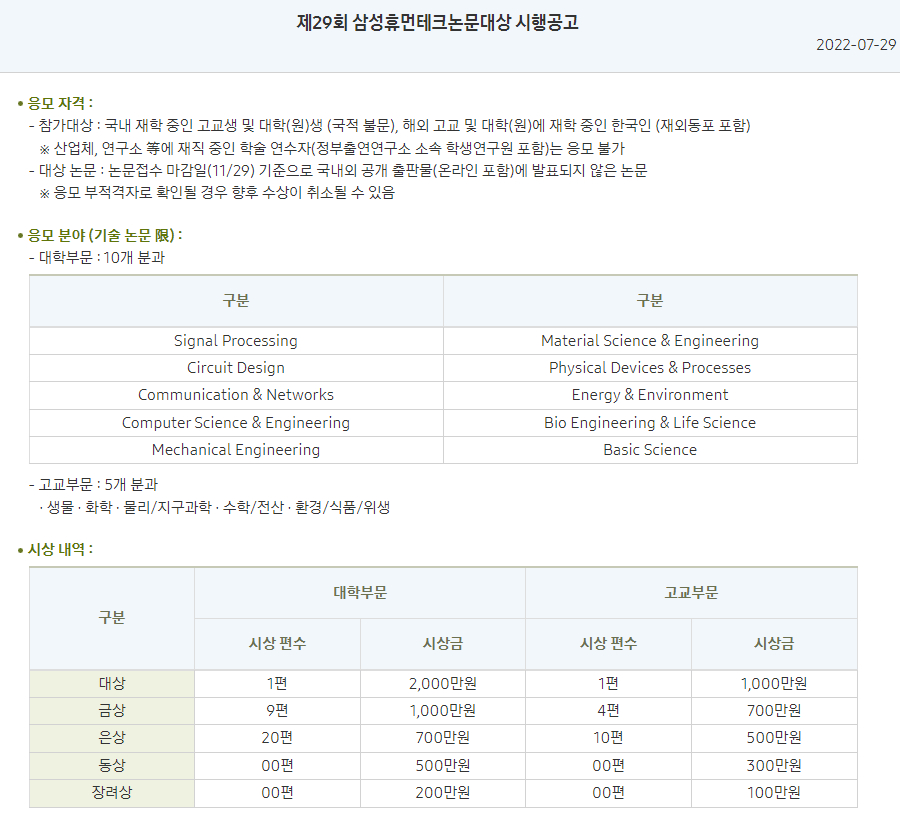Viewport: 900px width, 821px height.
Task: Click the Communication & Networks cell
Action: pyautogui.click(x=236, y=395)
